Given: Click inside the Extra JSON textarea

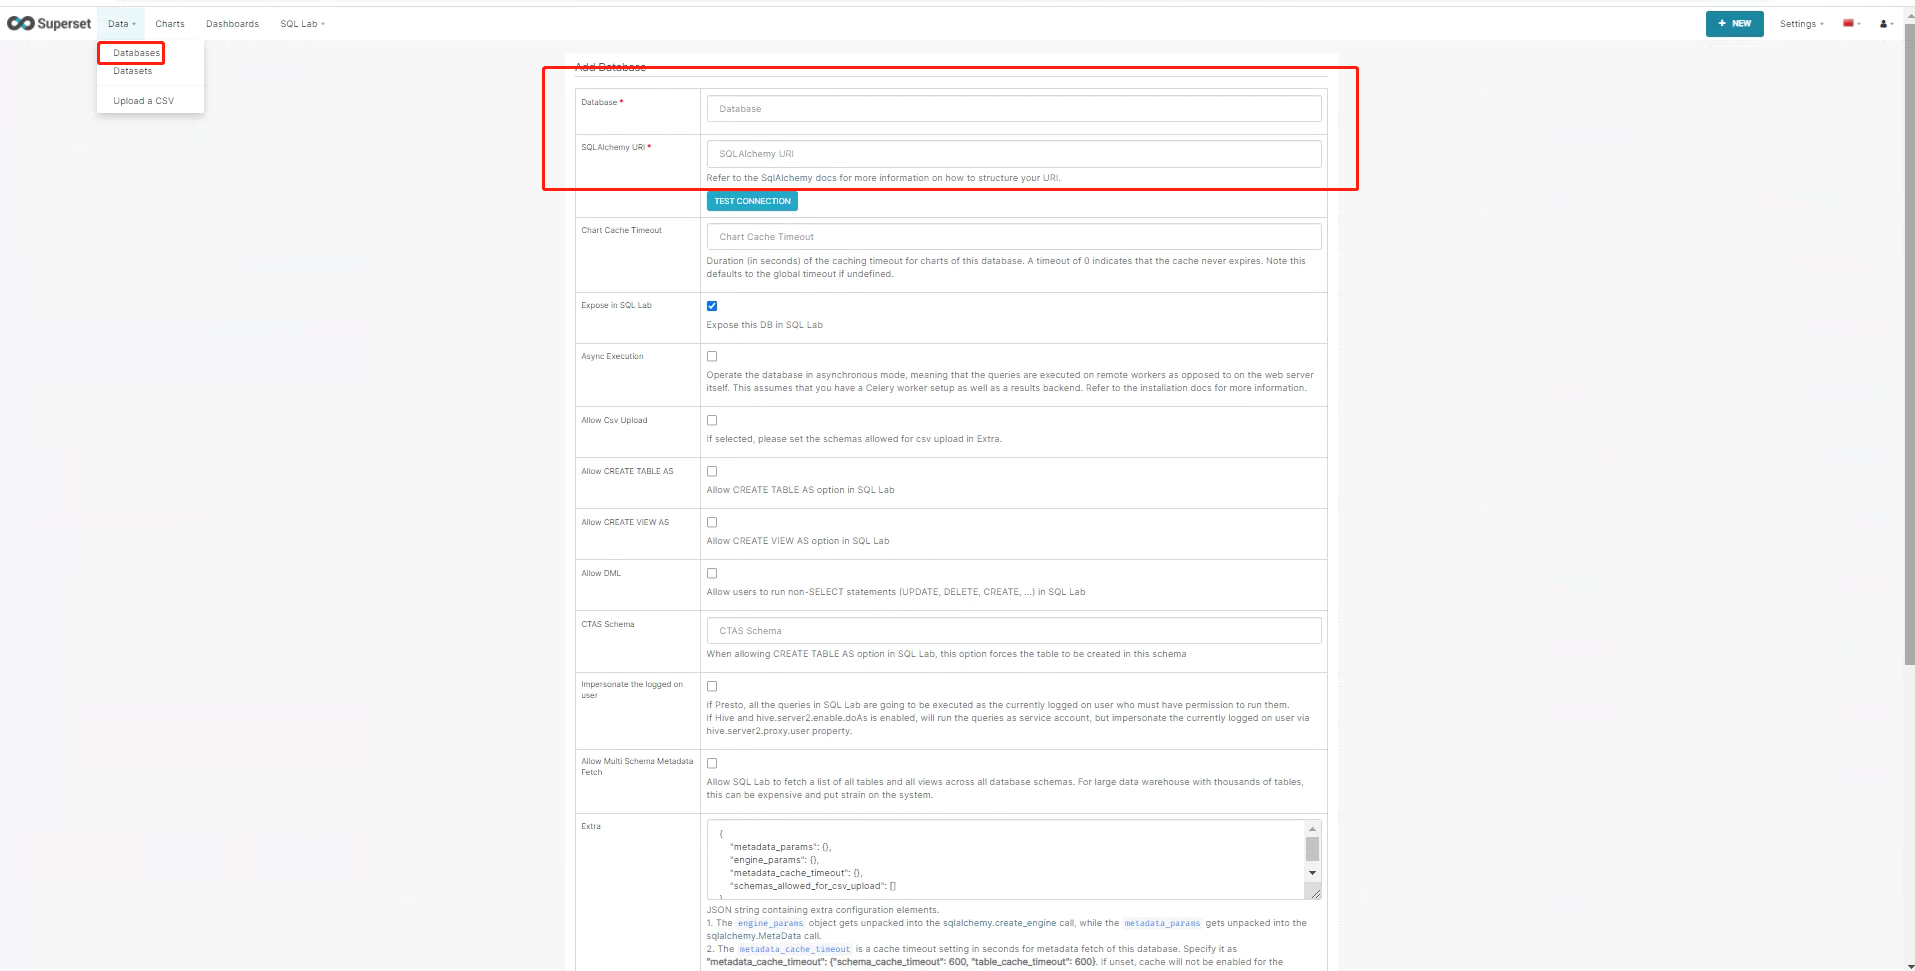Looking at the screenshot, I should 1005,860.
